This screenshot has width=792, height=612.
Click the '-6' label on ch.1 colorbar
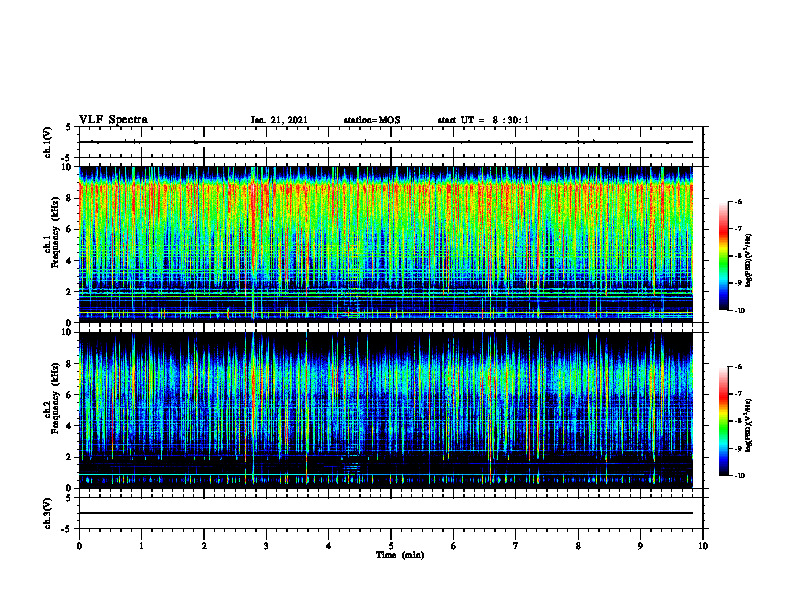(x=738, y=201)
